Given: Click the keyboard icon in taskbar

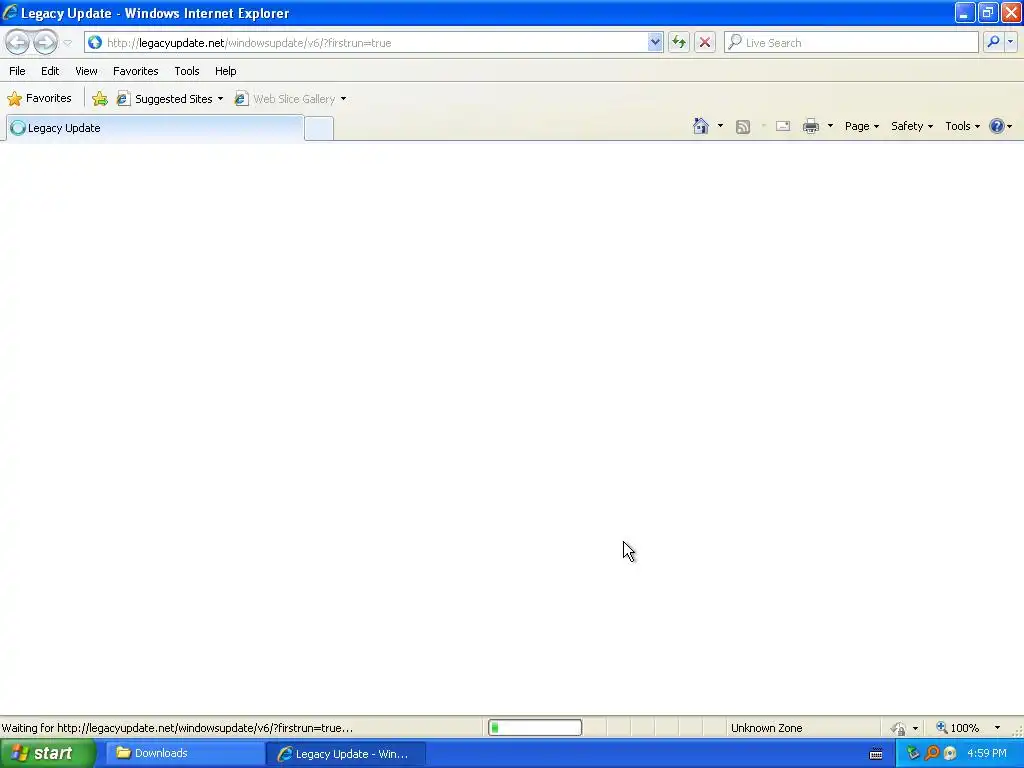Looking at the screenshot, I should point(876,754).
